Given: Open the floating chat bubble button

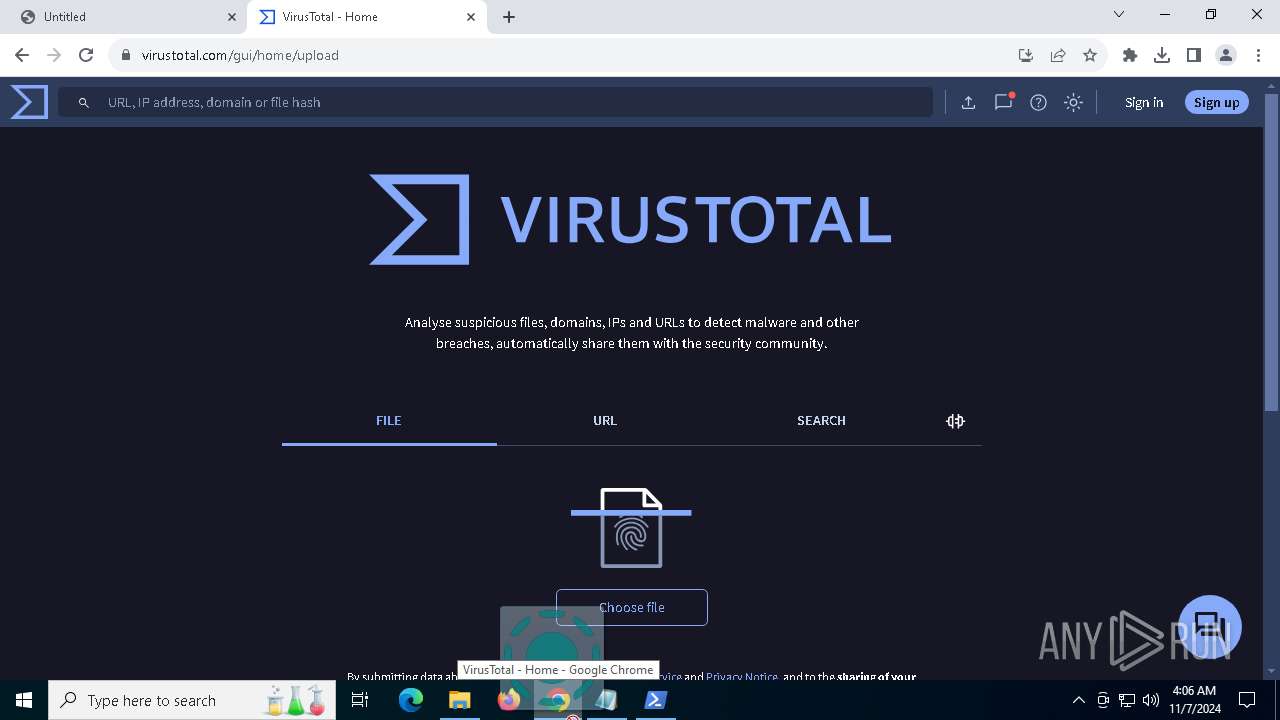Looking at the screenshot, I should (1209, 626).
